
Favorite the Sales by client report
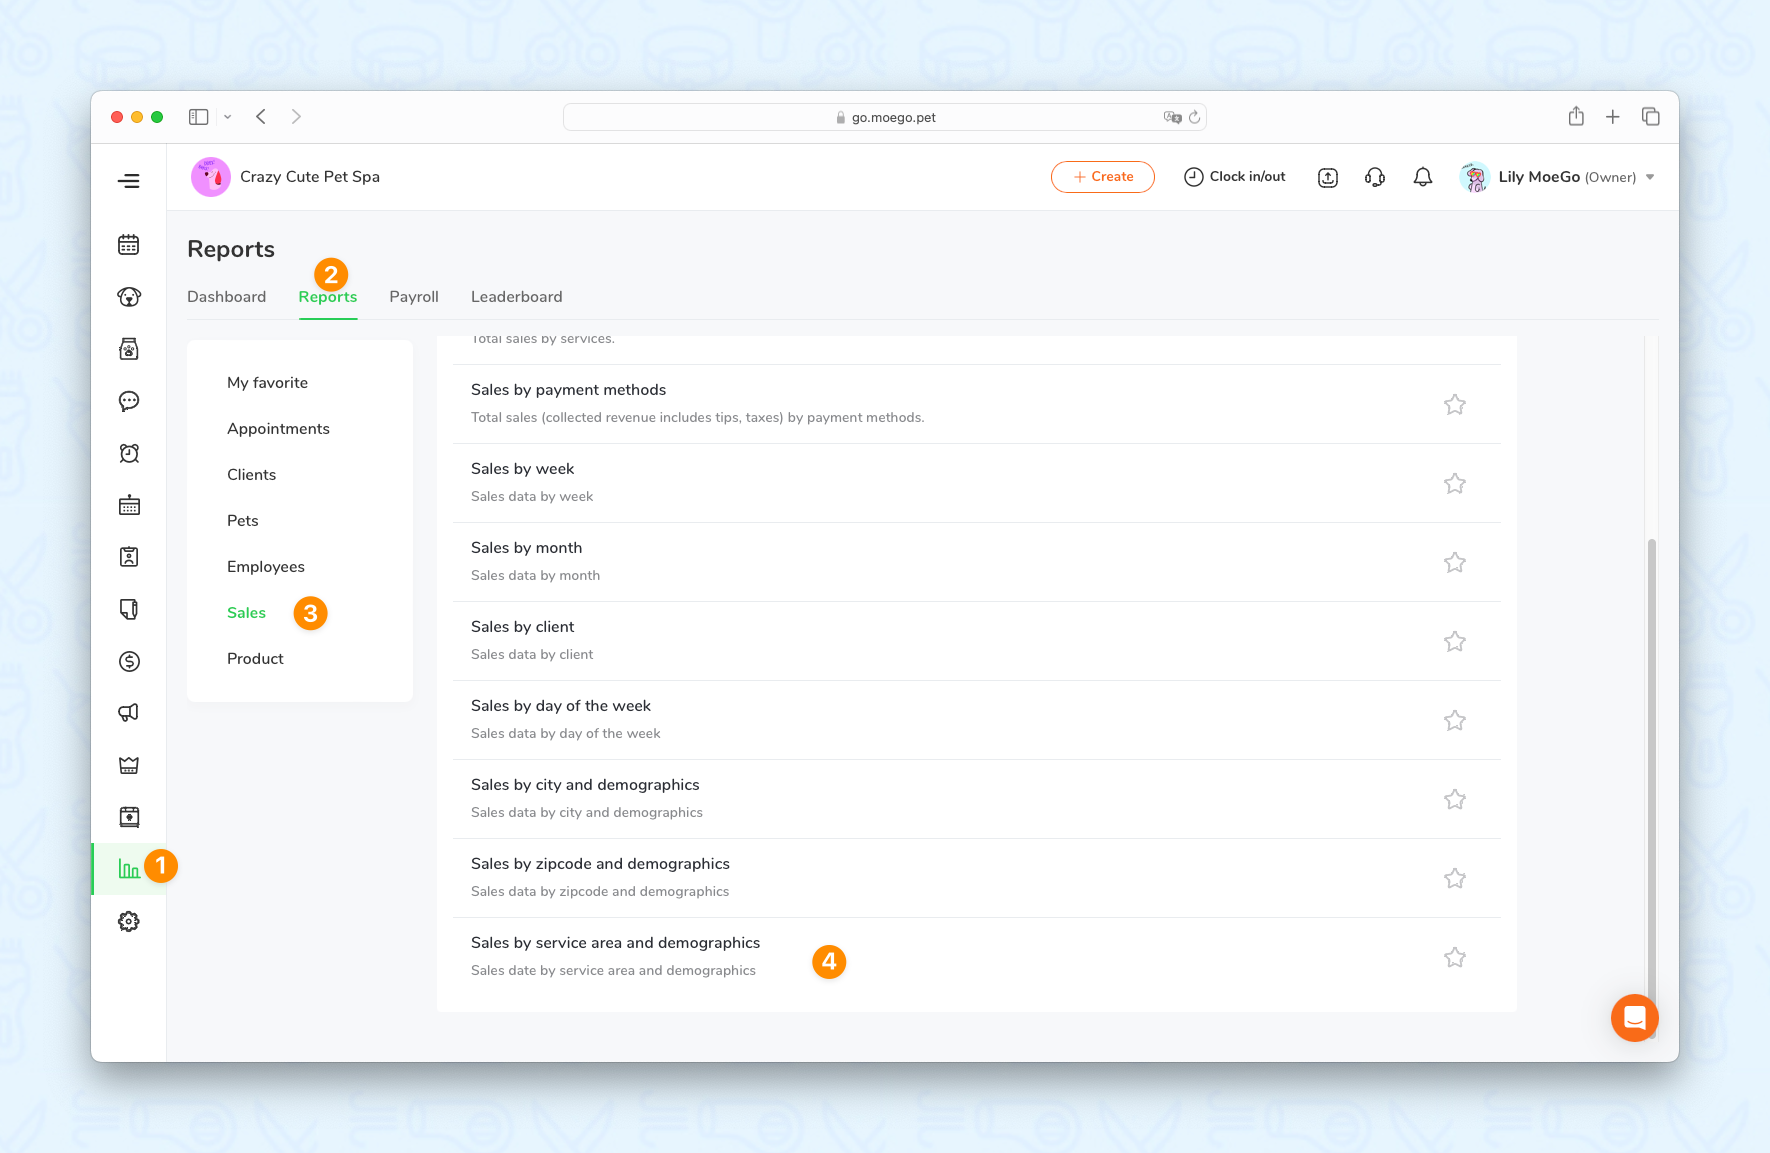click(1455, 641)
